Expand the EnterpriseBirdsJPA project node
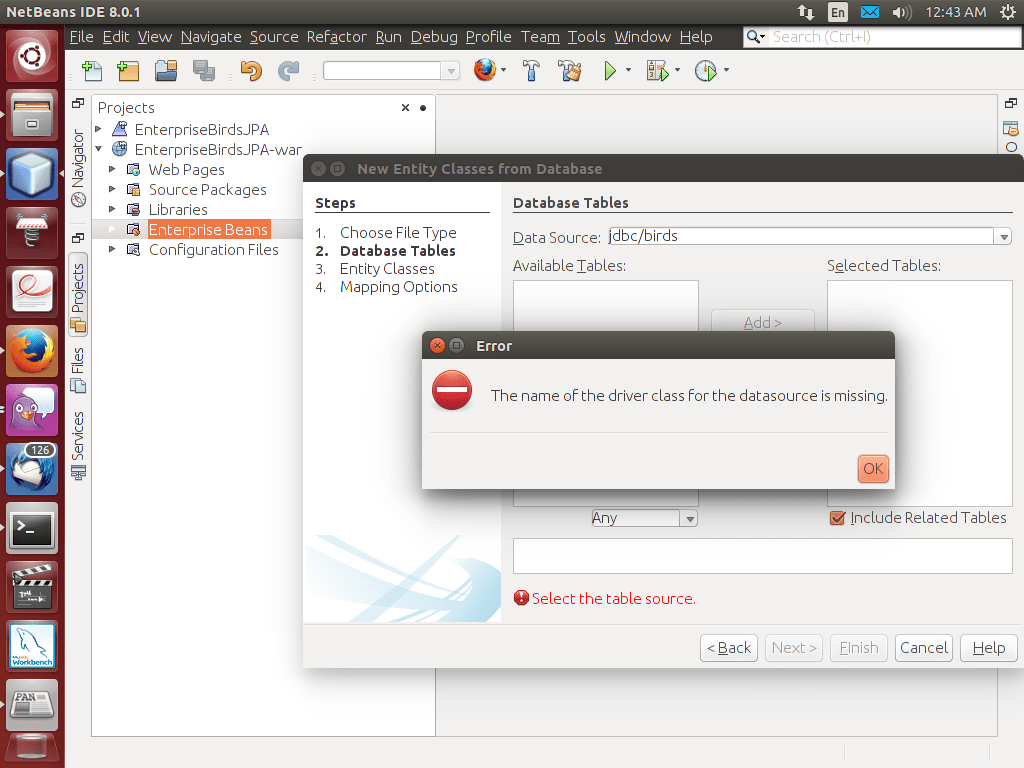1024x768 pixels. (99, 129)
